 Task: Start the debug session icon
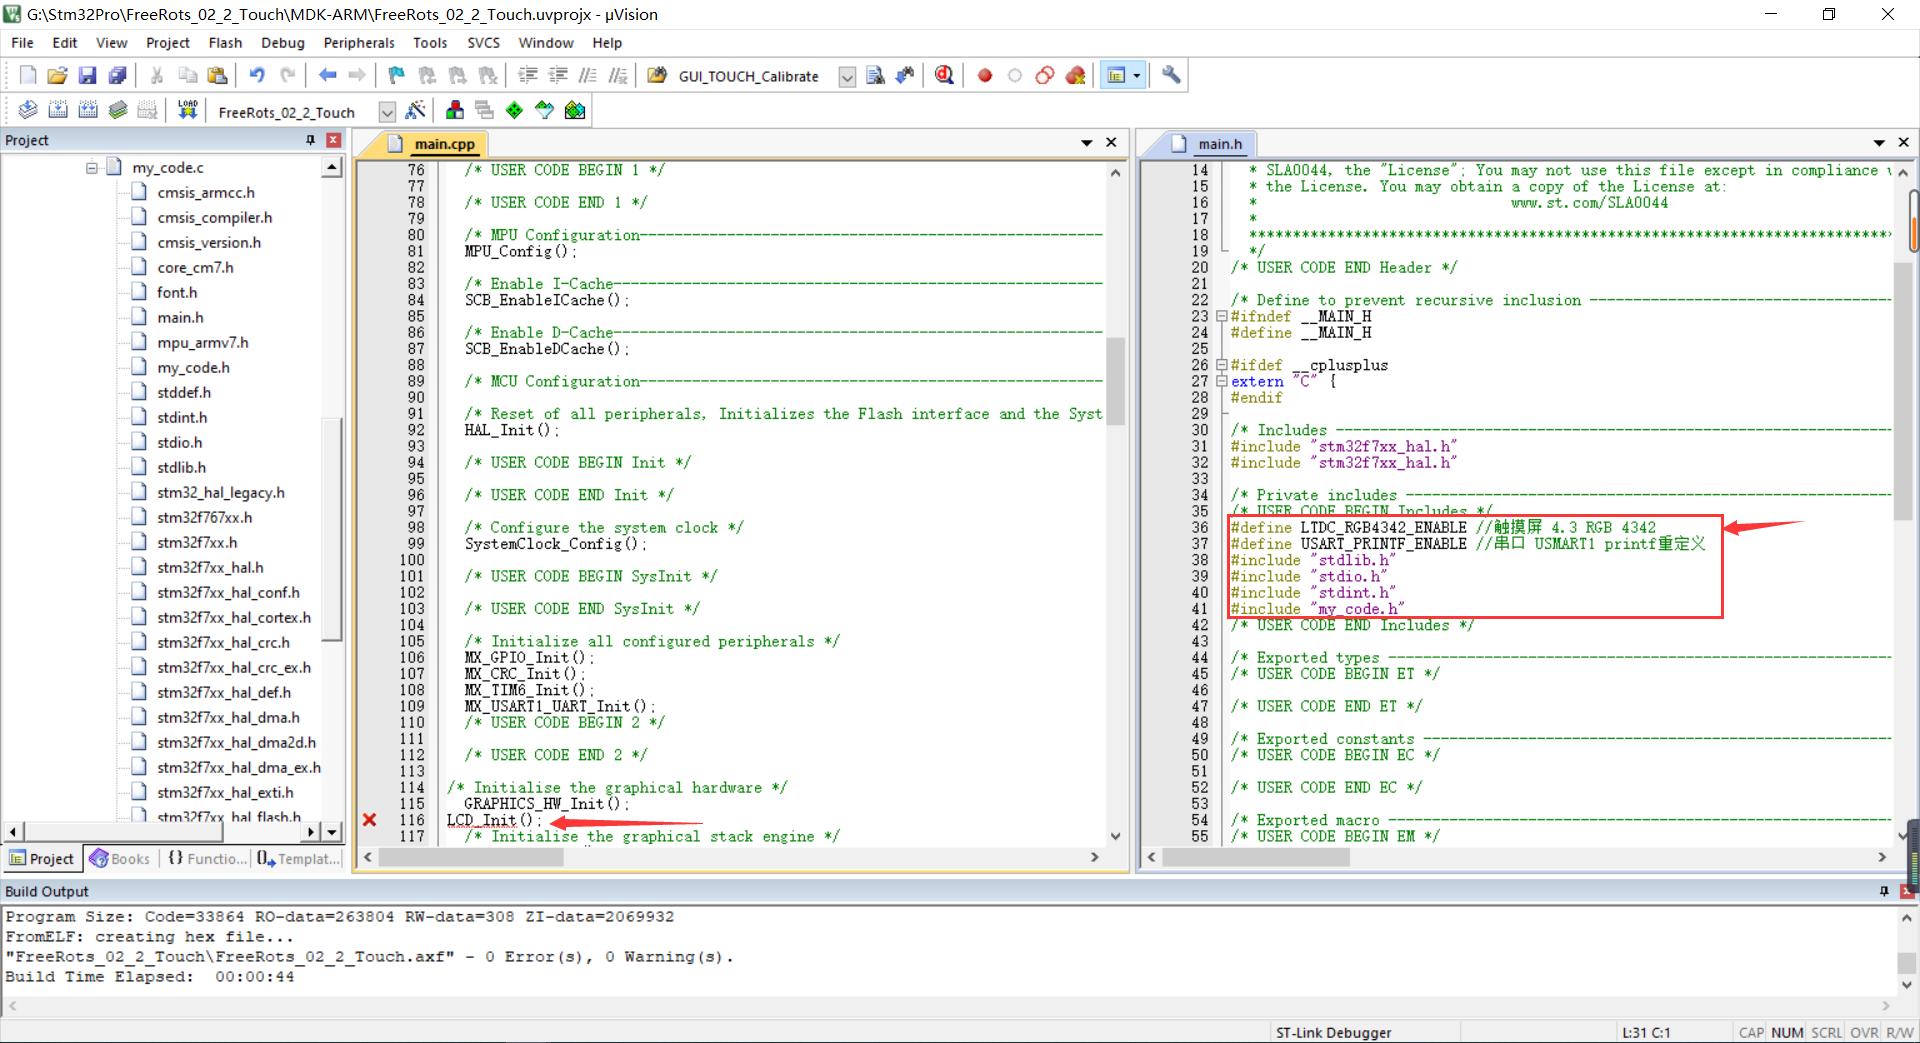[943, 75]
